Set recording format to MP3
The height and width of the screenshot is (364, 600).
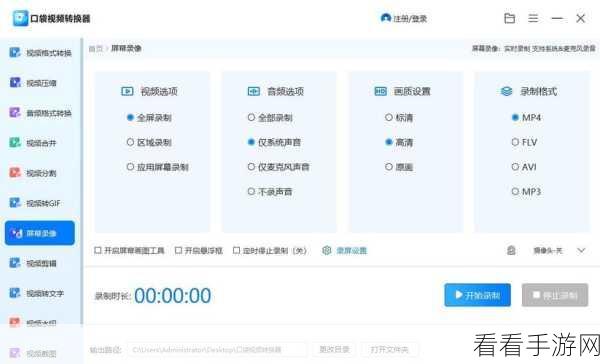tap(527, 191)
